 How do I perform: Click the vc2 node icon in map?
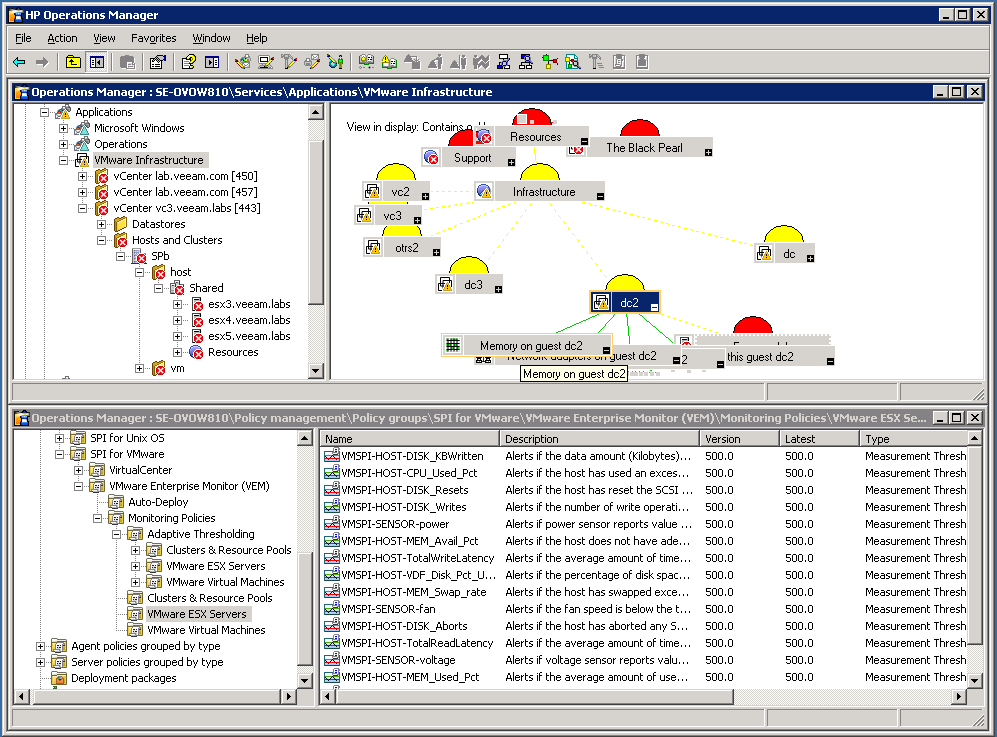click(373, 191)
